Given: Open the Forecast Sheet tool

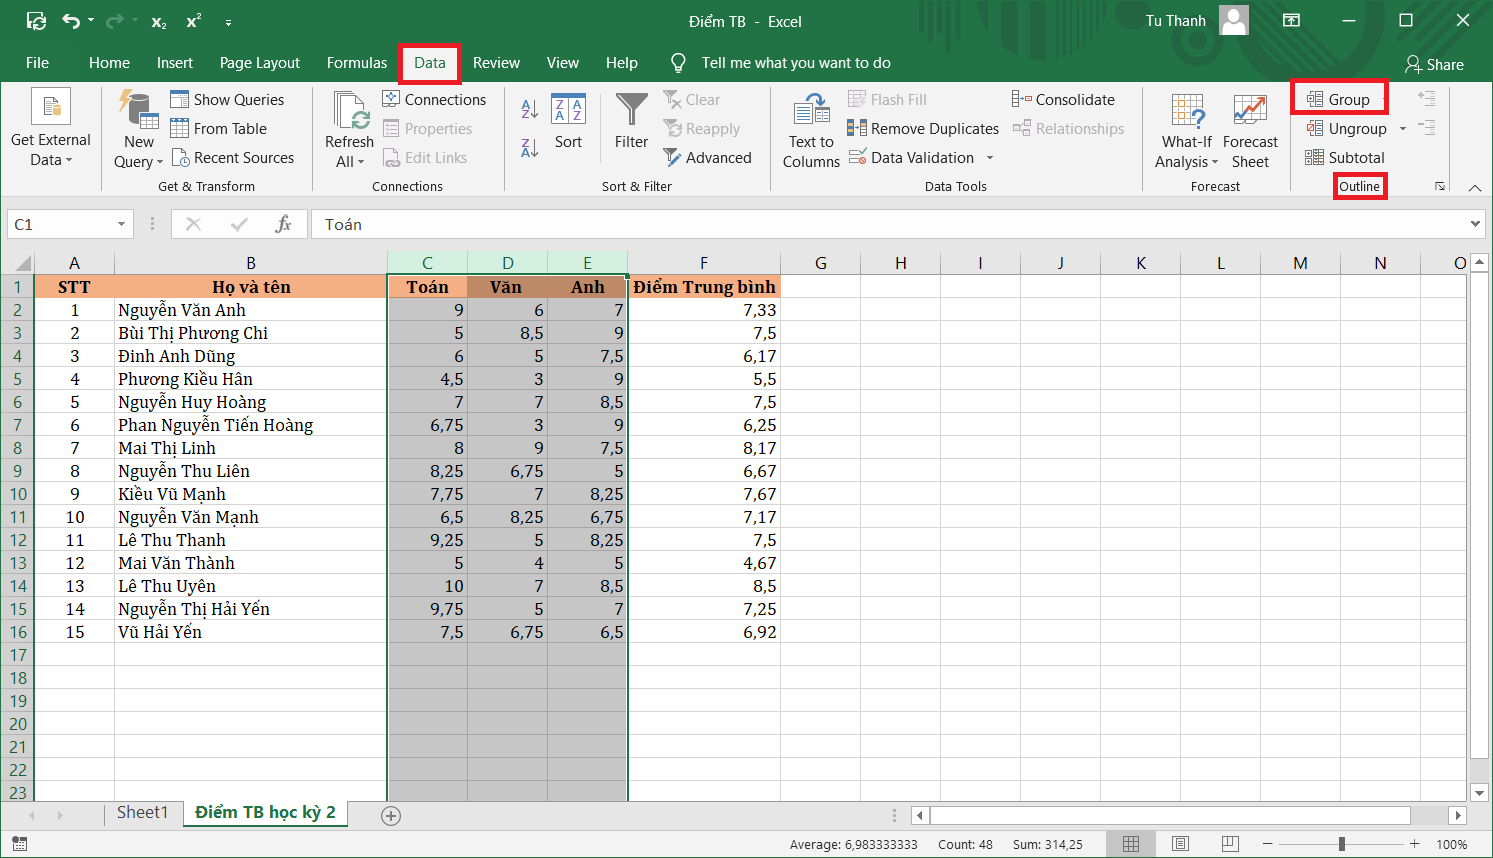Looking at the screenshot, I should [x=1250, y=130].
